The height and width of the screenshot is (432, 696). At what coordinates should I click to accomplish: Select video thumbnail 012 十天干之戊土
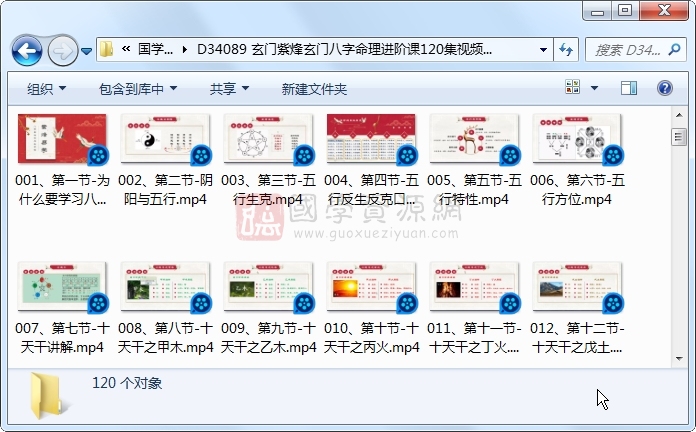click(x=577, y=287)
